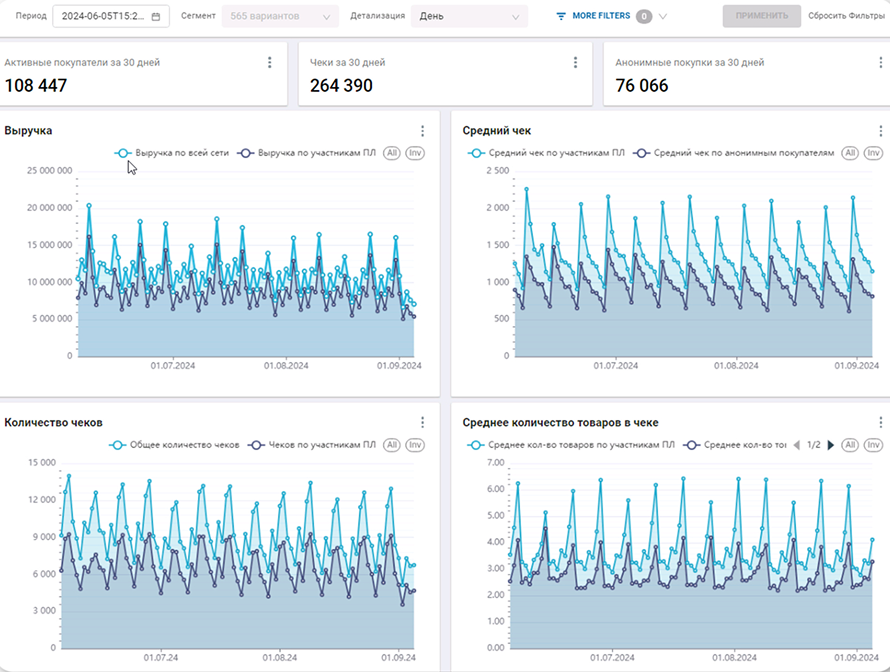Toggle Средний чек по анонимным покупателям series
Viewport: 890px width, 672px height.
735,153
